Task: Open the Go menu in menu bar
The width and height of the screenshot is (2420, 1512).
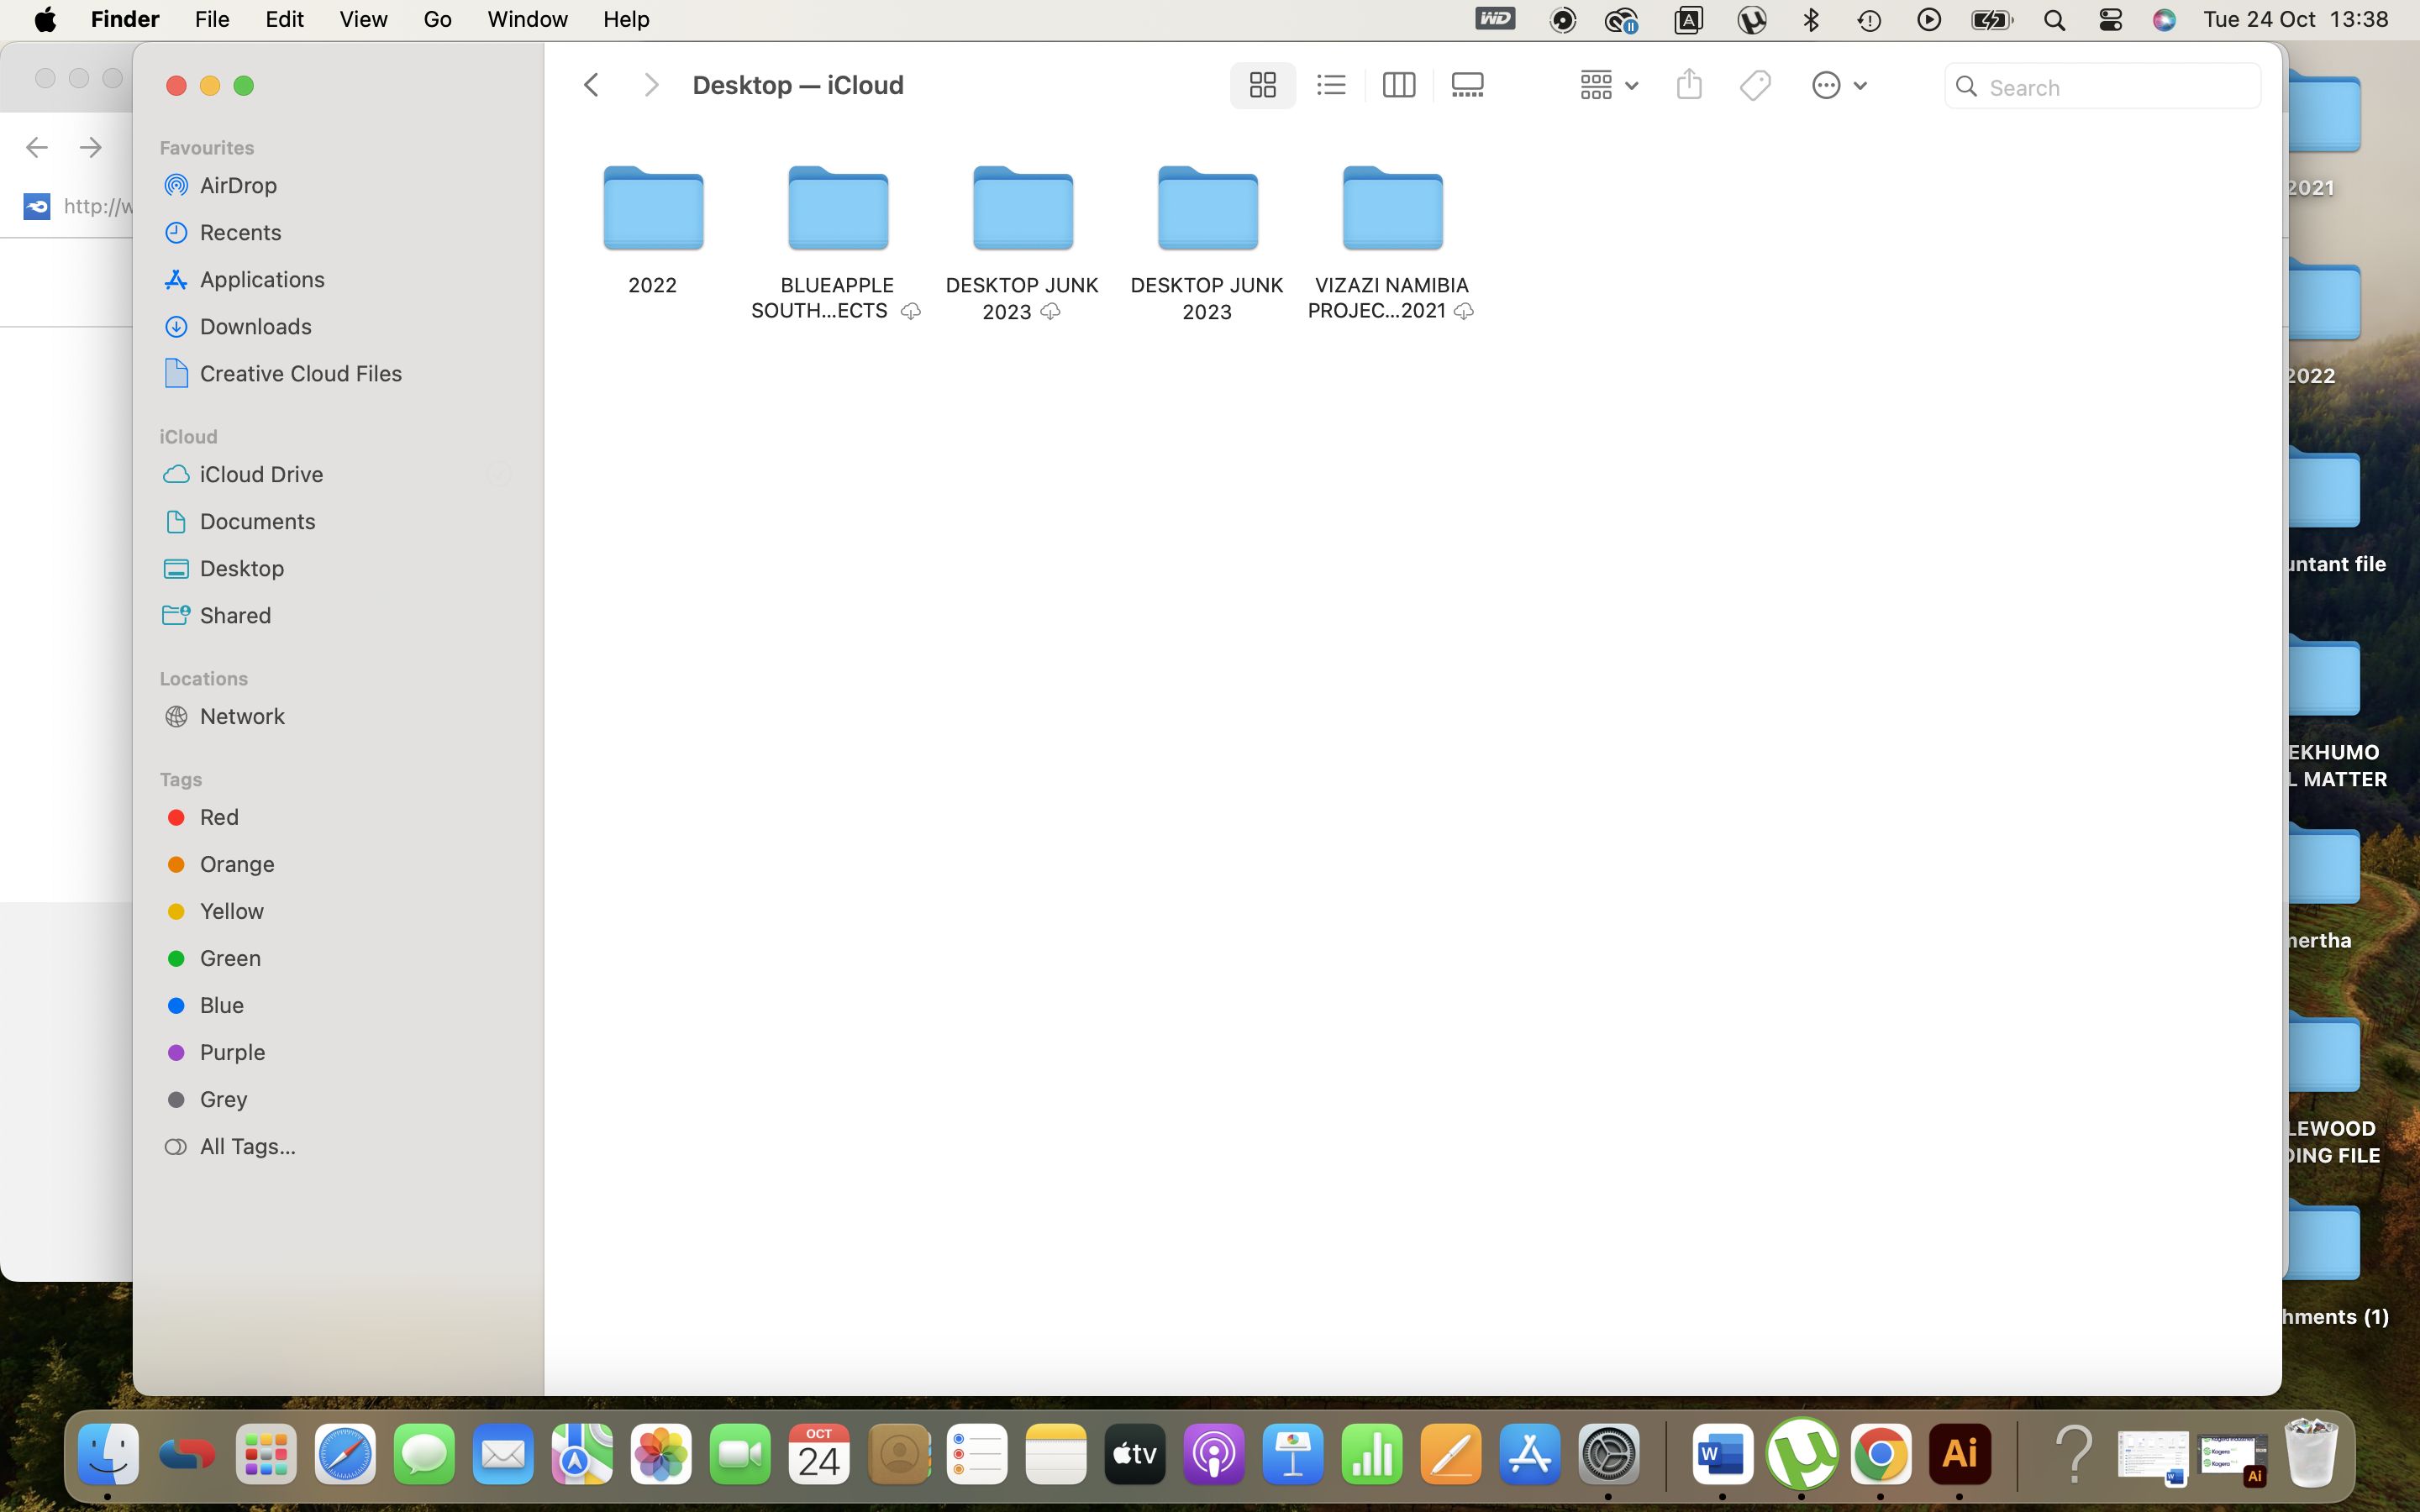Action: click(x=435, y=19)
